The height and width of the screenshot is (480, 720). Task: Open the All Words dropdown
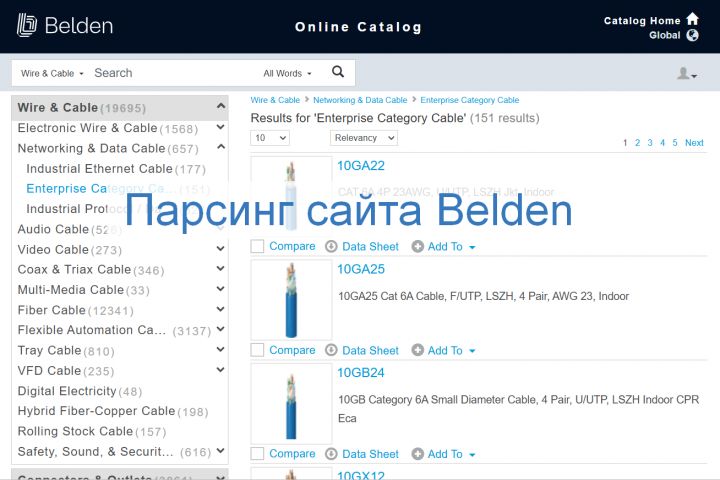tap(287, 73)
